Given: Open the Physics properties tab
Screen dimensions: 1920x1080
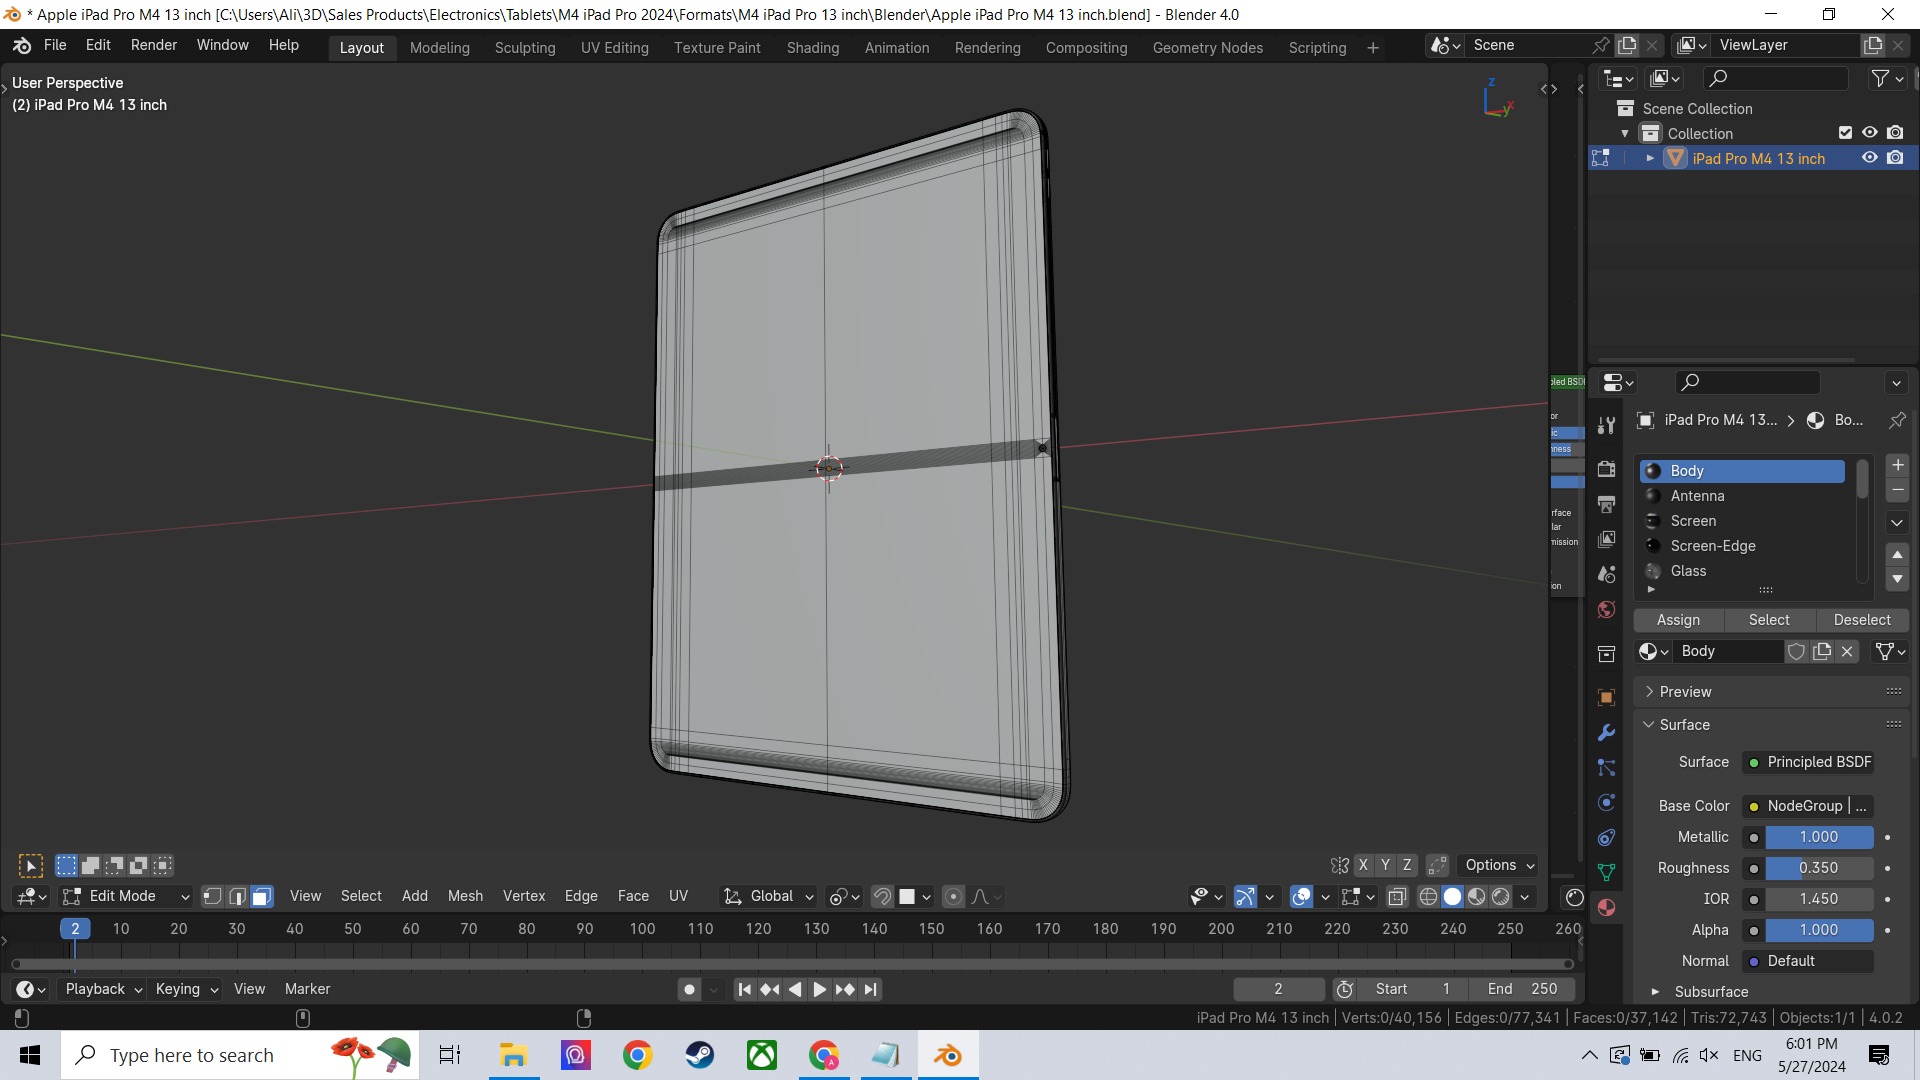Looking at the screenshot, I should click(1606, 802).
